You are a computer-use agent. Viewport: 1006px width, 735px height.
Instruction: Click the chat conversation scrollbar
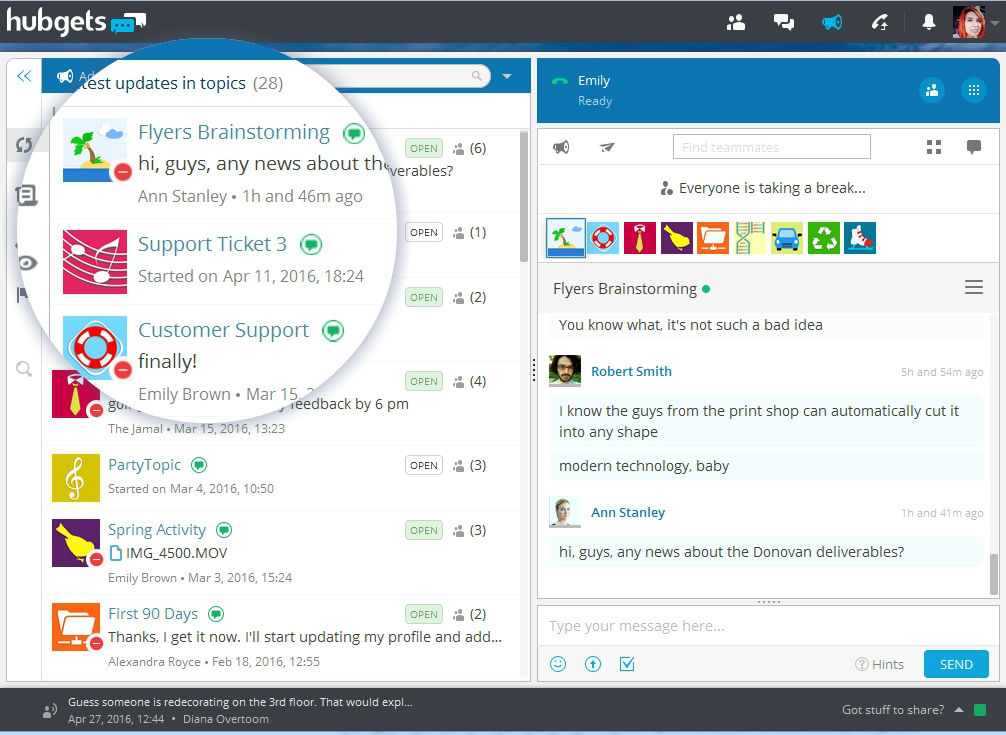994,574
